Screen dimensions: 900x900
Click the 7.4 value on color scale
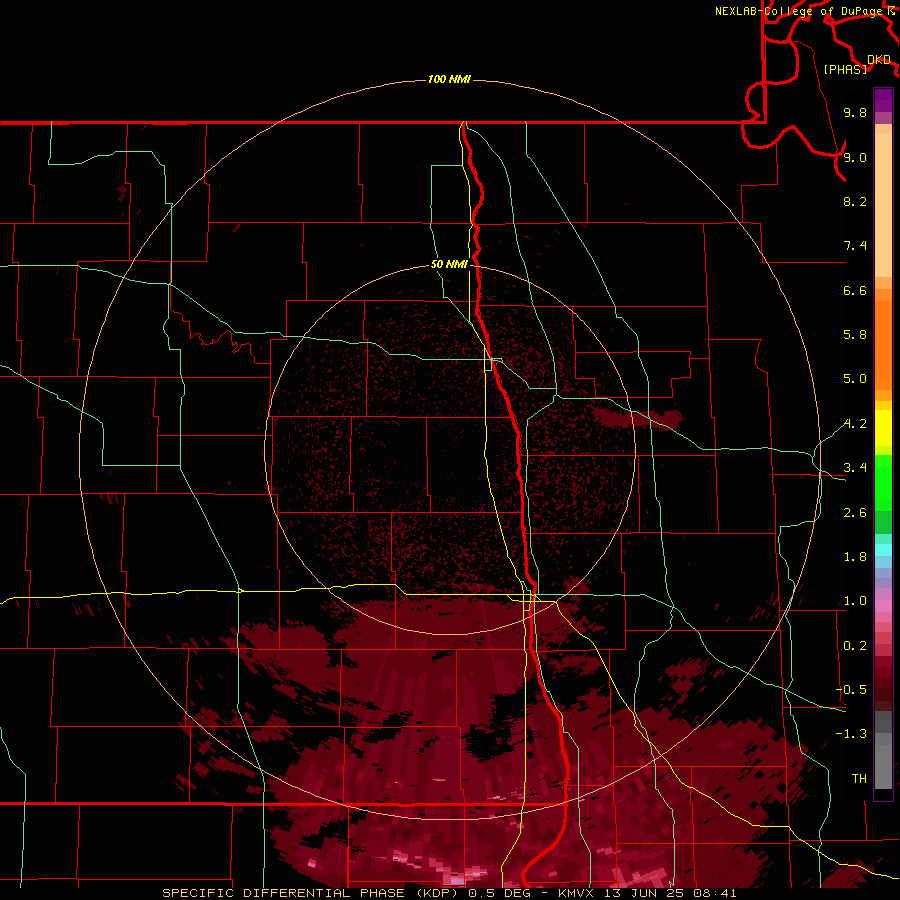click(855, 246)
